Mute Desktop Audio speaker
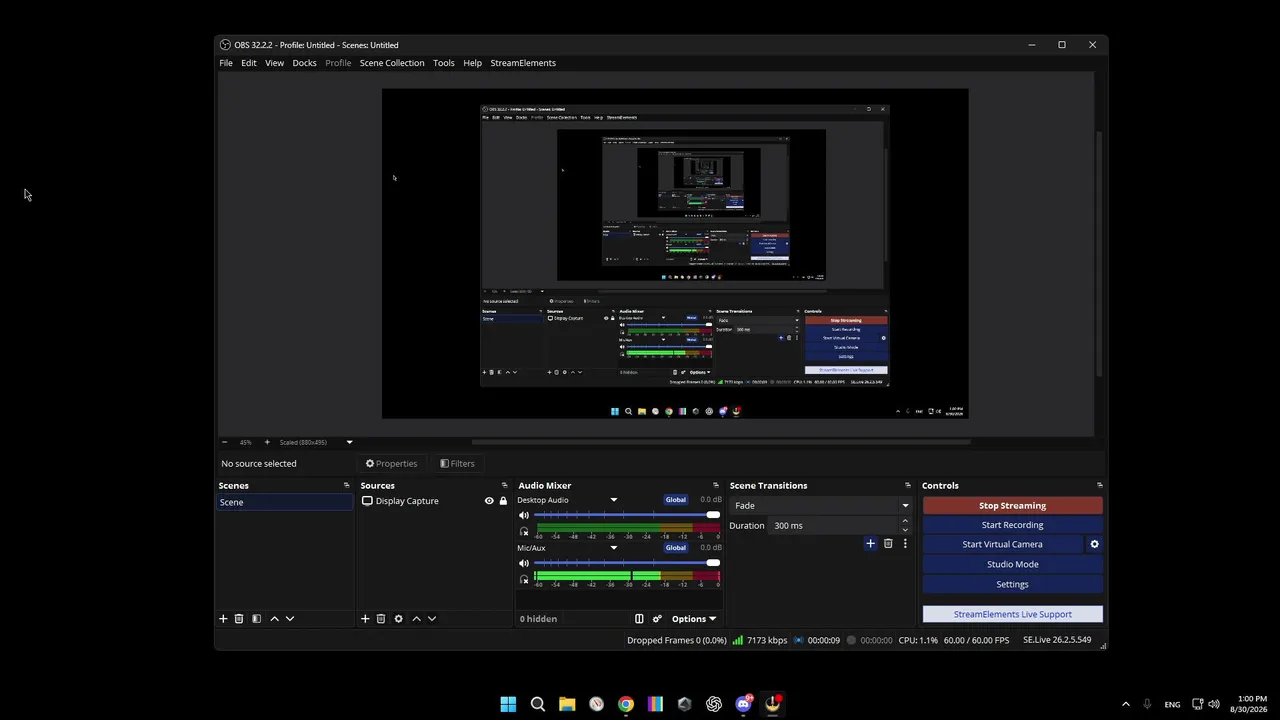Viewport: 1280px width, 720px height. 524,516
